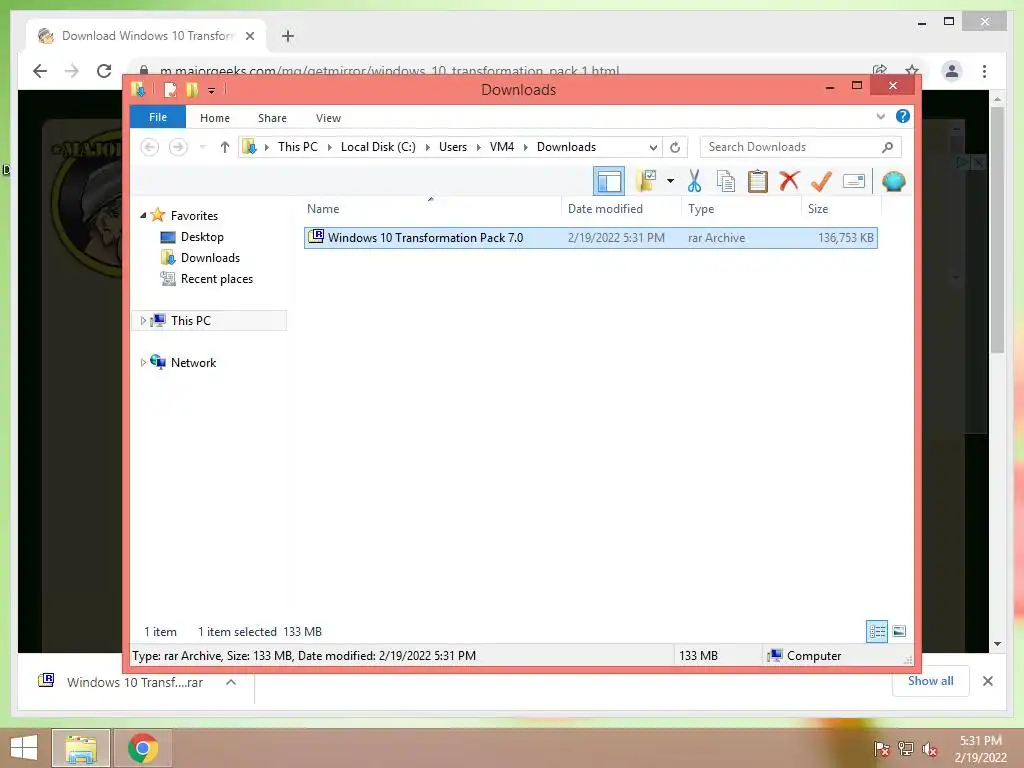Open a new Chrome tab

click(287, 36)
